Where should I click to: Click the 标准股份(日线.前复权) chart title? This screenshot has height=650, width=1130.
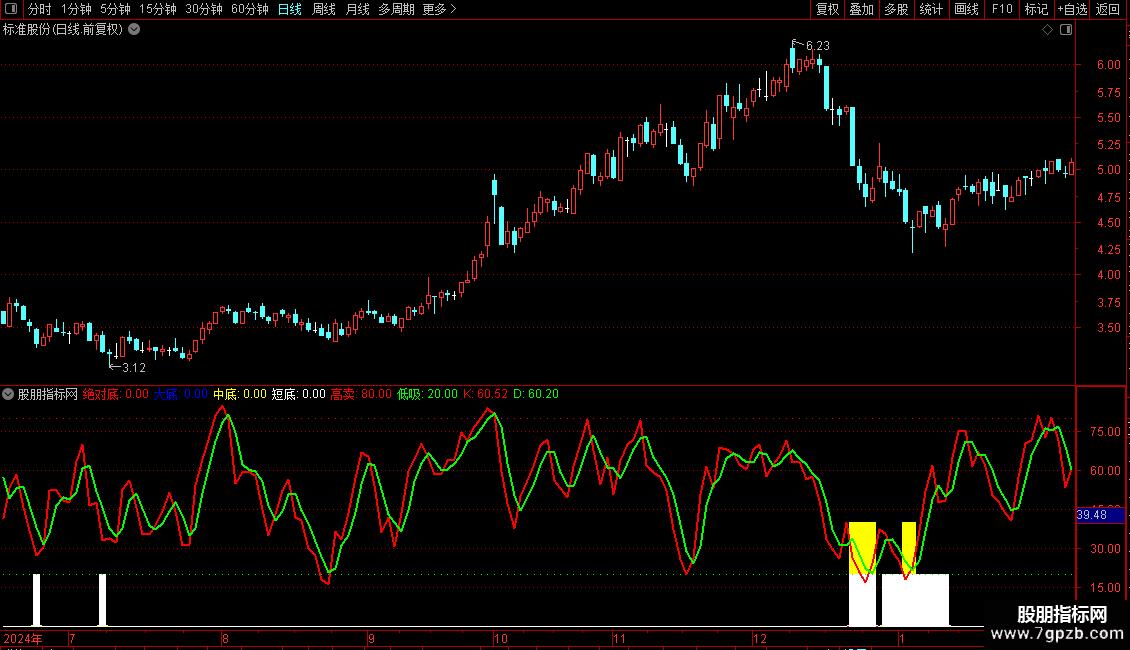tap(63, 30)
